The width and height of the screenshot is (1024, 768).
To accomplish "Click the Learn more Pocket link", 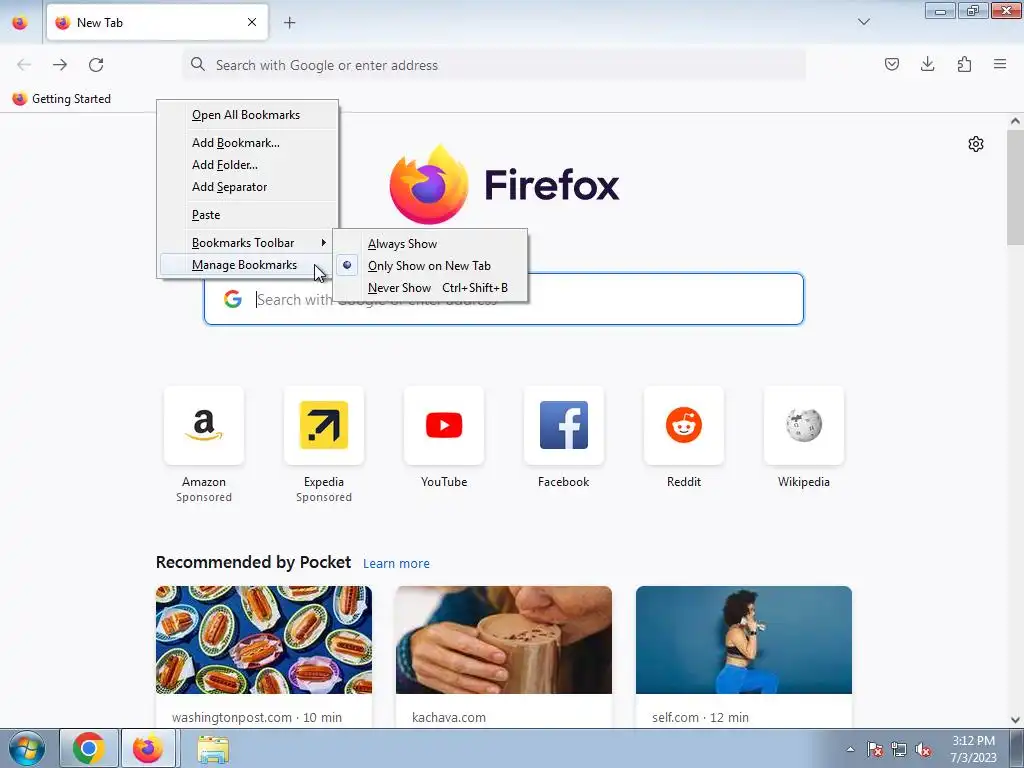I will [396, 564].
